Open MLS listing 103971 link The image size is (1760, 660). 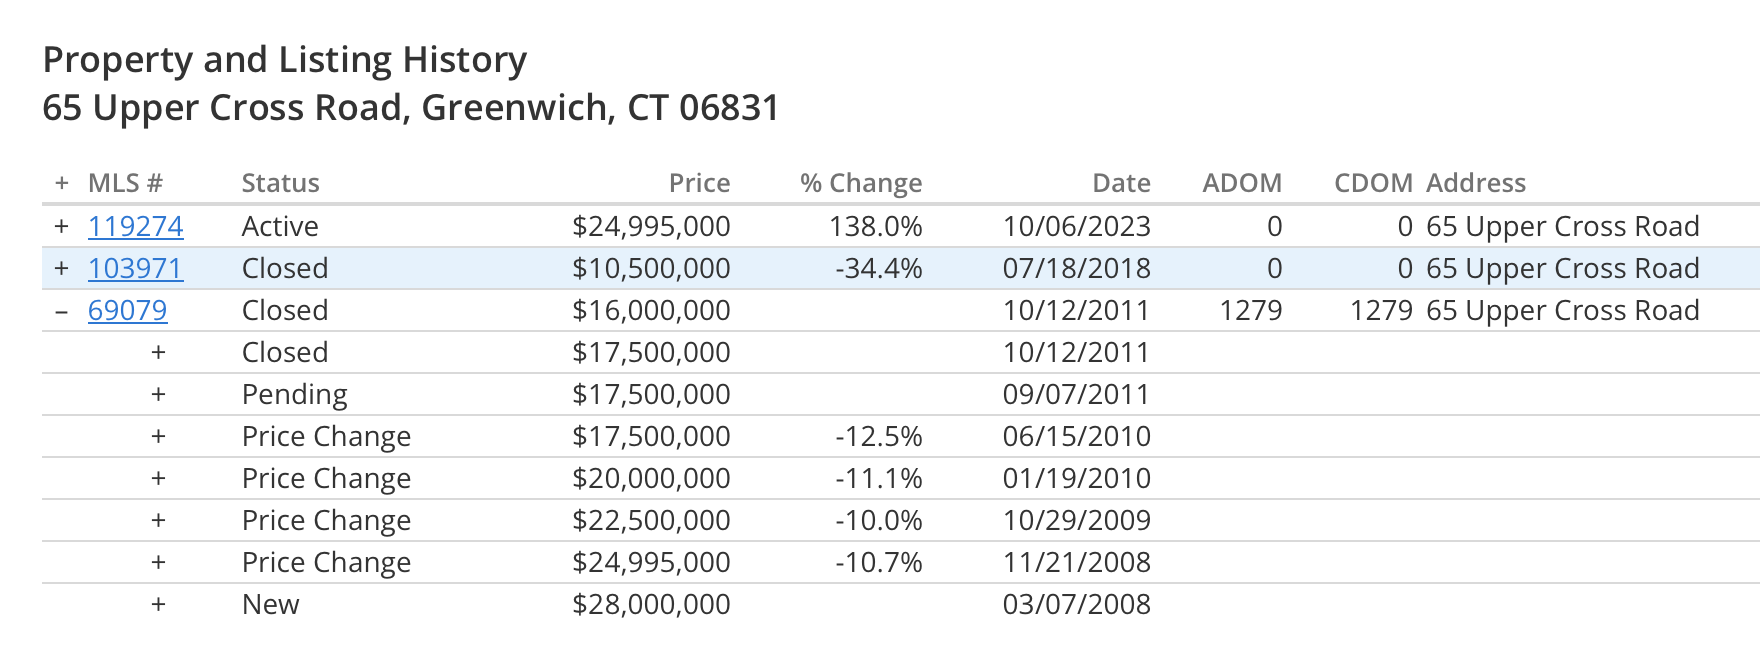point(136,268)
